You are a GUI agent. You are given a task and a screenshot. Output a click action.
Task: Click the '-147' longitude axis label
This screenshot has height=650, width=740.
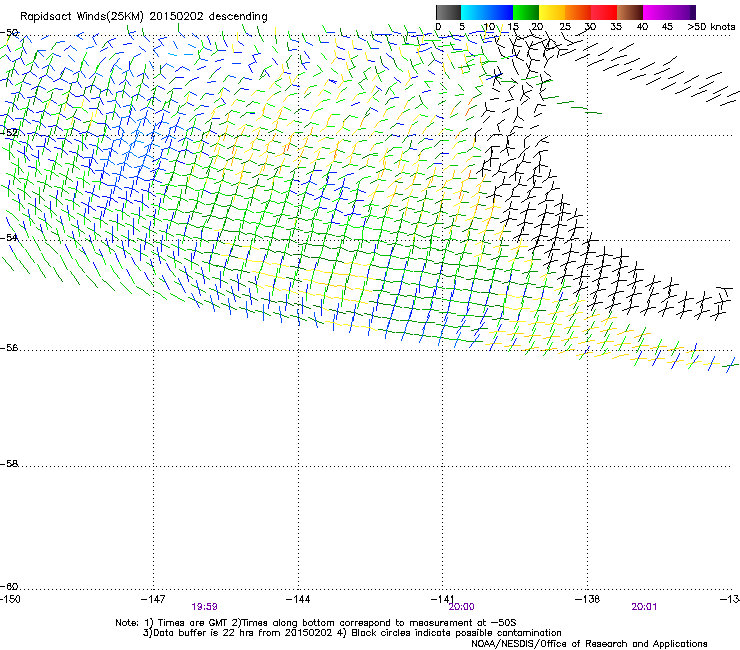(x=153, y=599)
